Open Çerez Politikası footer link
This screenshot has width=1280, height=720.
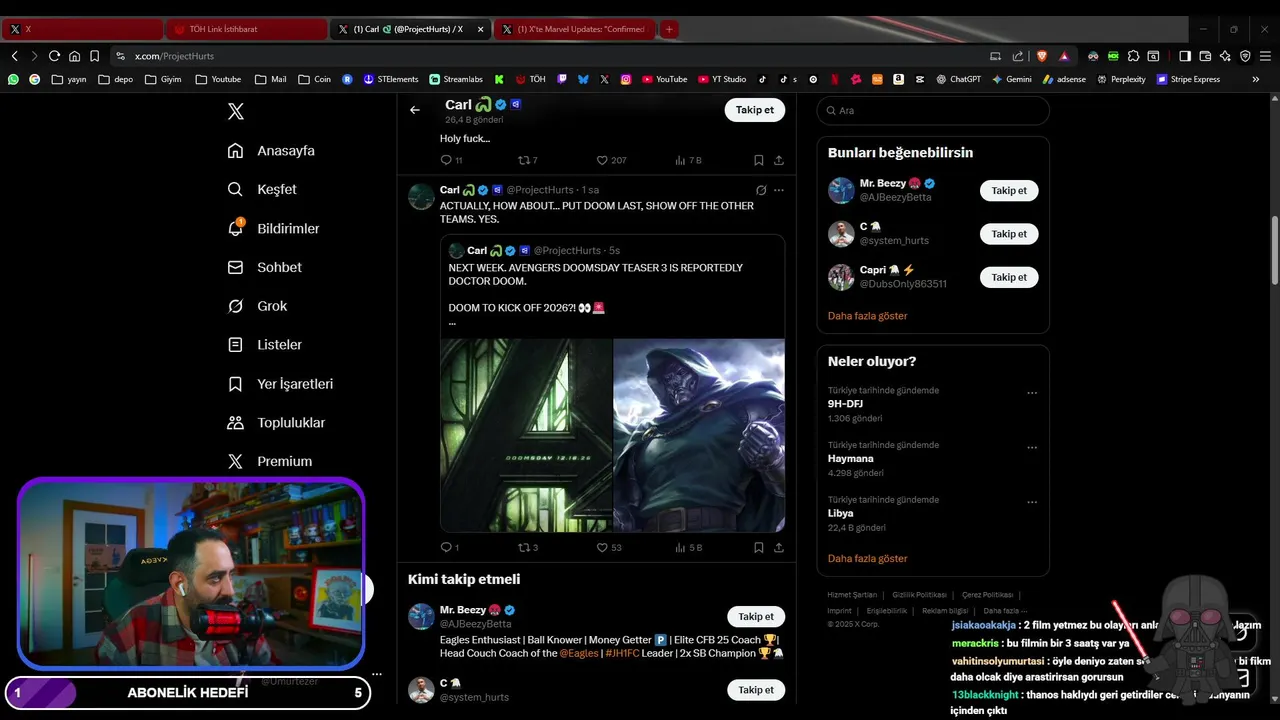[987, 595]
